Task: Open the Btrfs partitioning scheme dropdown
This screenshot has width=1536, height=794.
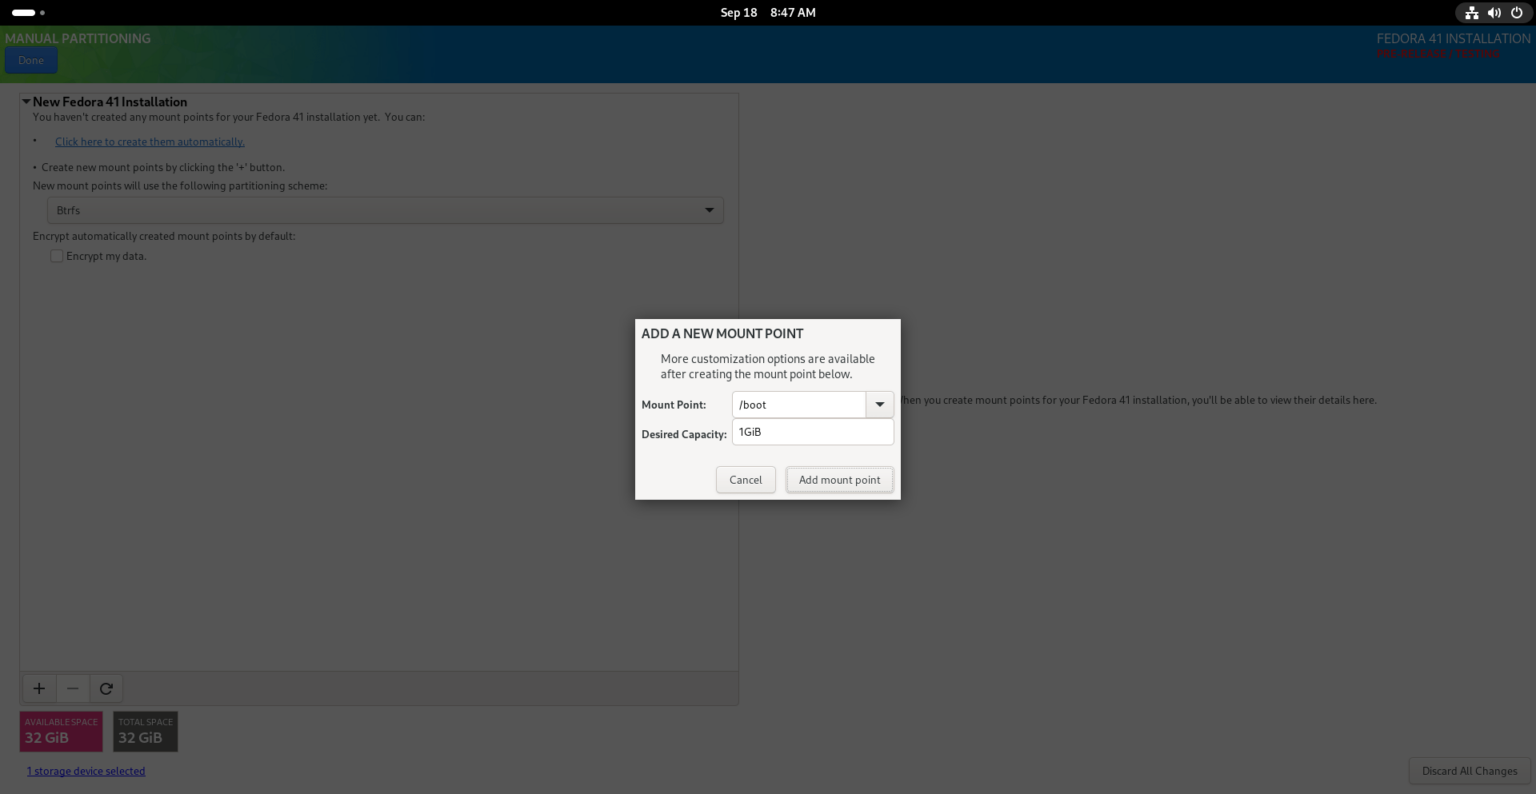Action: pyautogui.click(x=709, y=210)
